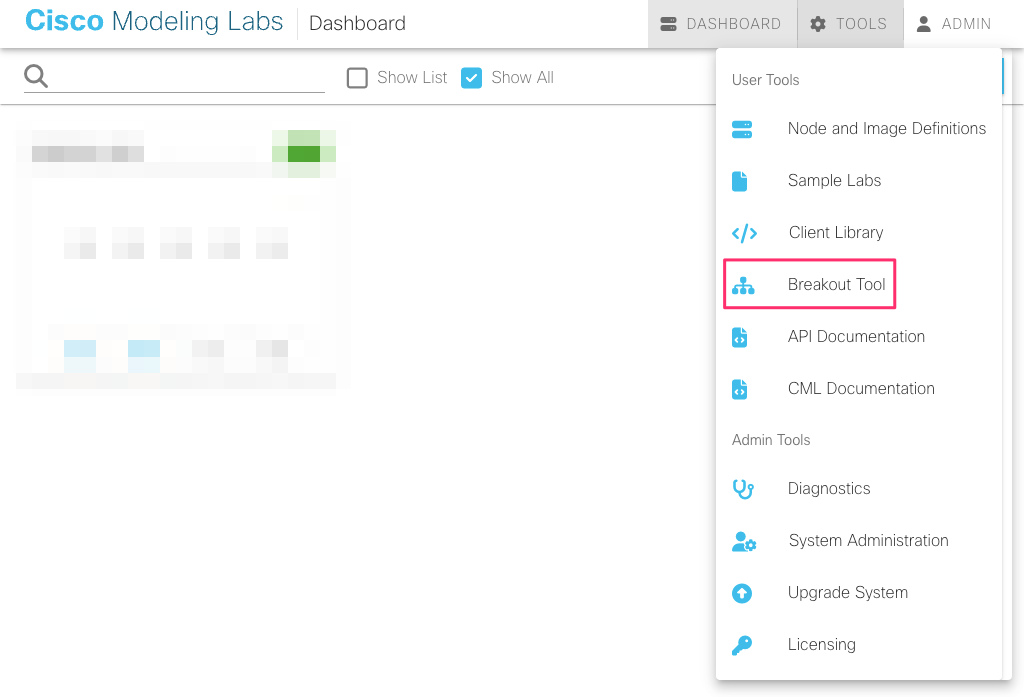Select Upgrade System entry

(859, 592)
